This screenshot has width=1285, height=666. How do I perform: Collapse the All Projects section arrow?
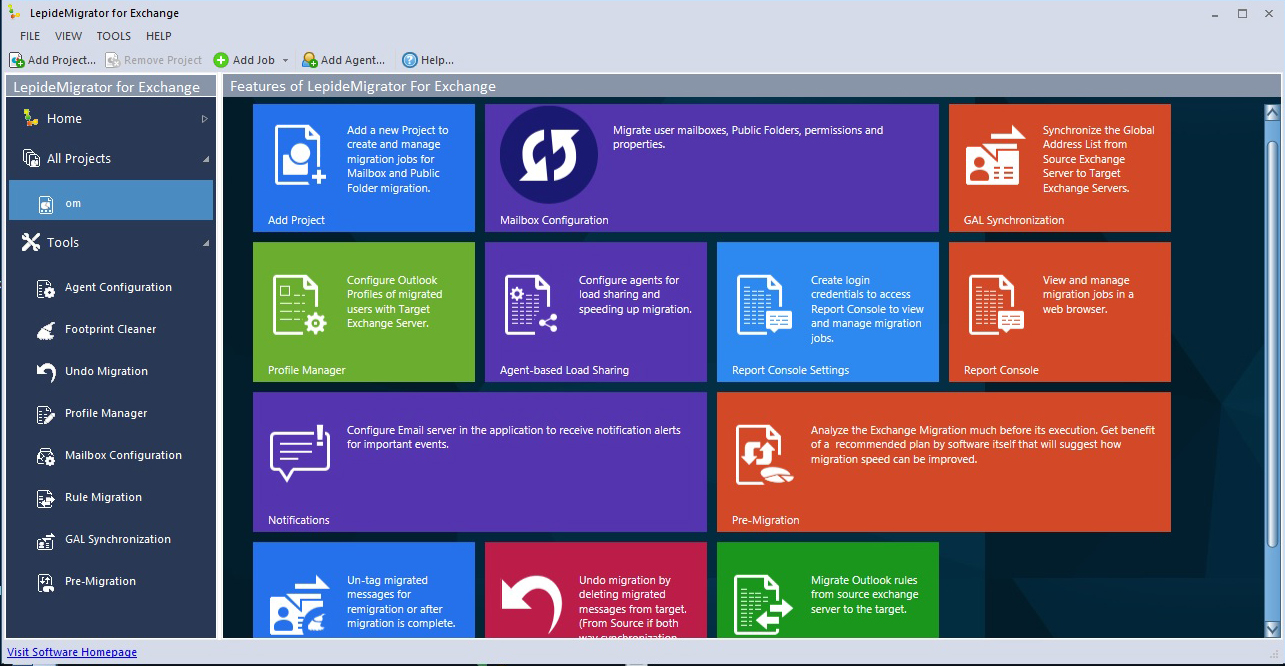pyautogui.click(x=205, y=159)
